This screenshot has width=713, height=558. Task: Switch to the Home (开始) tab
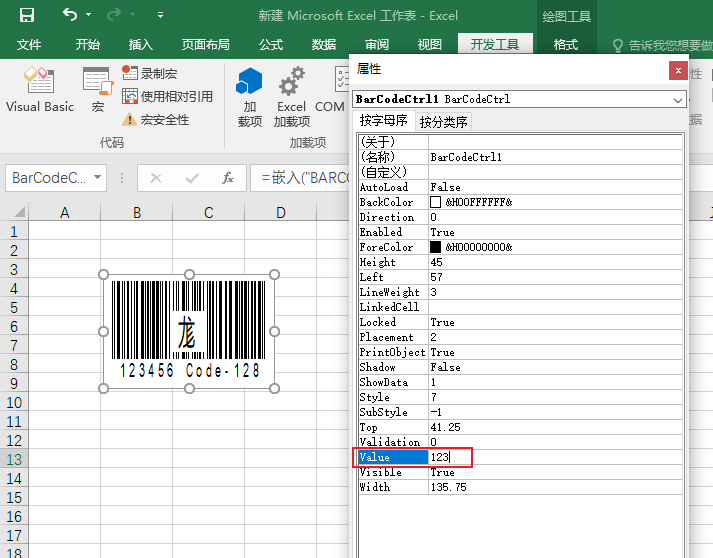(x=87, y=45)
